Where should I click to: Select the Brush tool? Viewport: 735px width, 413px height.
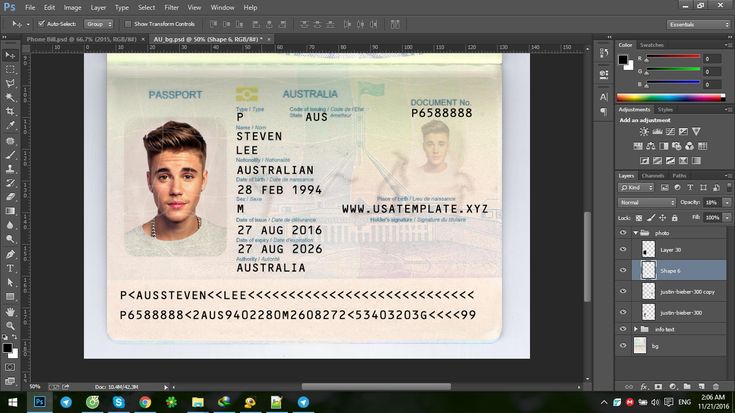pyautogui.click(x=10, y=155)
